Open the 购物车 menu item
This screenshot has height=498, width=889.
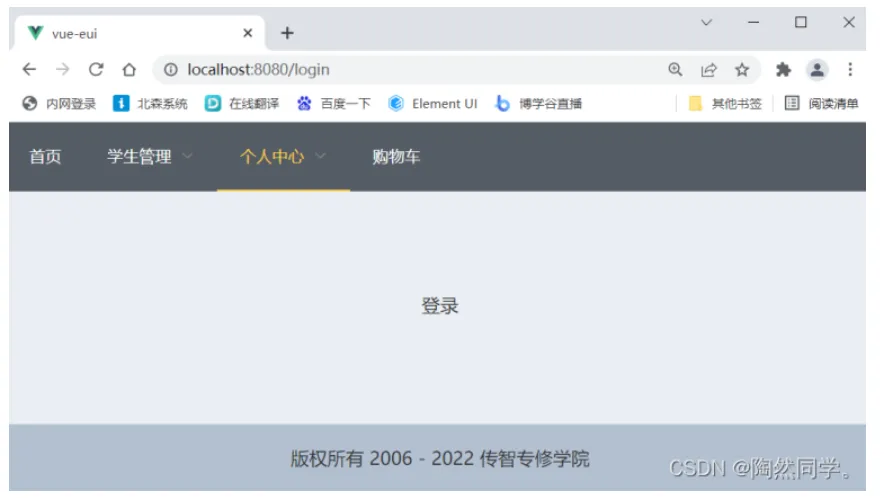(x=396, y=157)
